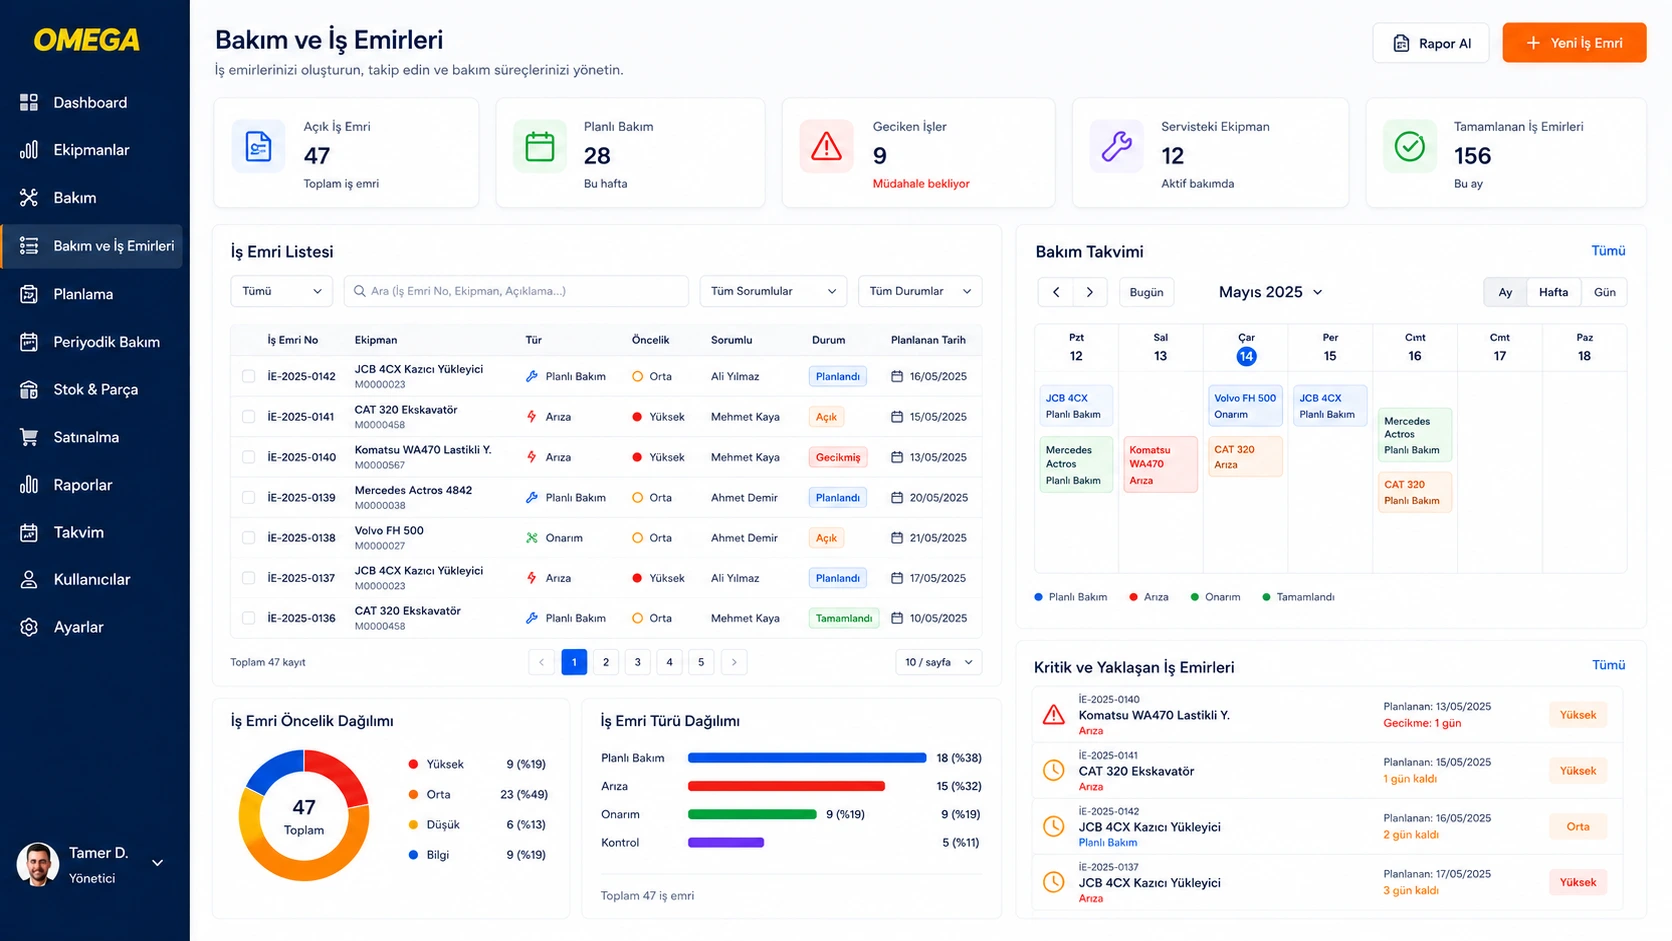Screen dimensions: 1672x941
Task: Select the İE-2025-0140 row checkbox
Action: click(x=248, y=457)
